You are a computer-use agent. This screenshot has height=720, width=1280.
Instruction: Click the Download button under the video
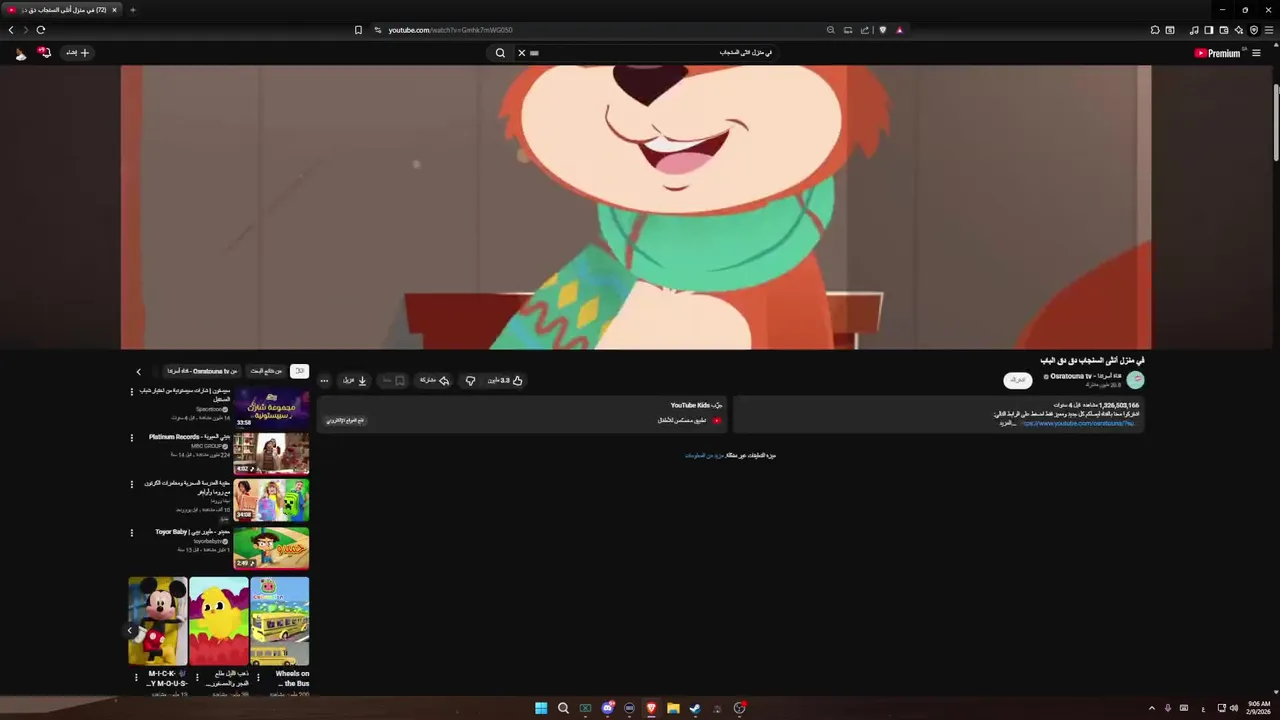click(x=355, y=380)
